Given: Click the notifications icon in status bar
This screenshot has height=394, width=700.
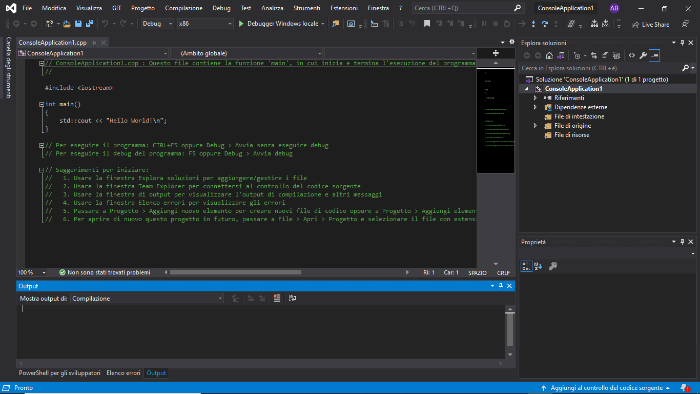Looking at the screenshot, I should (685, 388).
